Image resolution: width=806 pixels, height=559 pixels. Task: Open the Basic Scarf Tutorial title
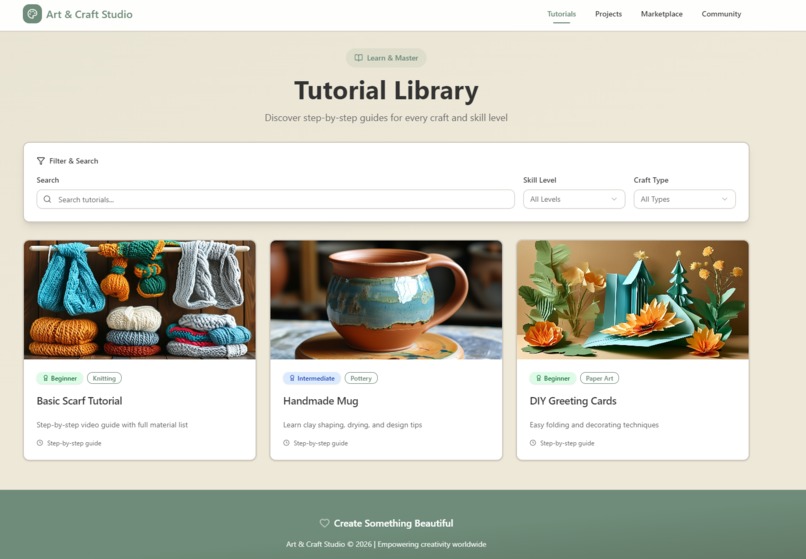pyautogui.click(x=79, y=401)
